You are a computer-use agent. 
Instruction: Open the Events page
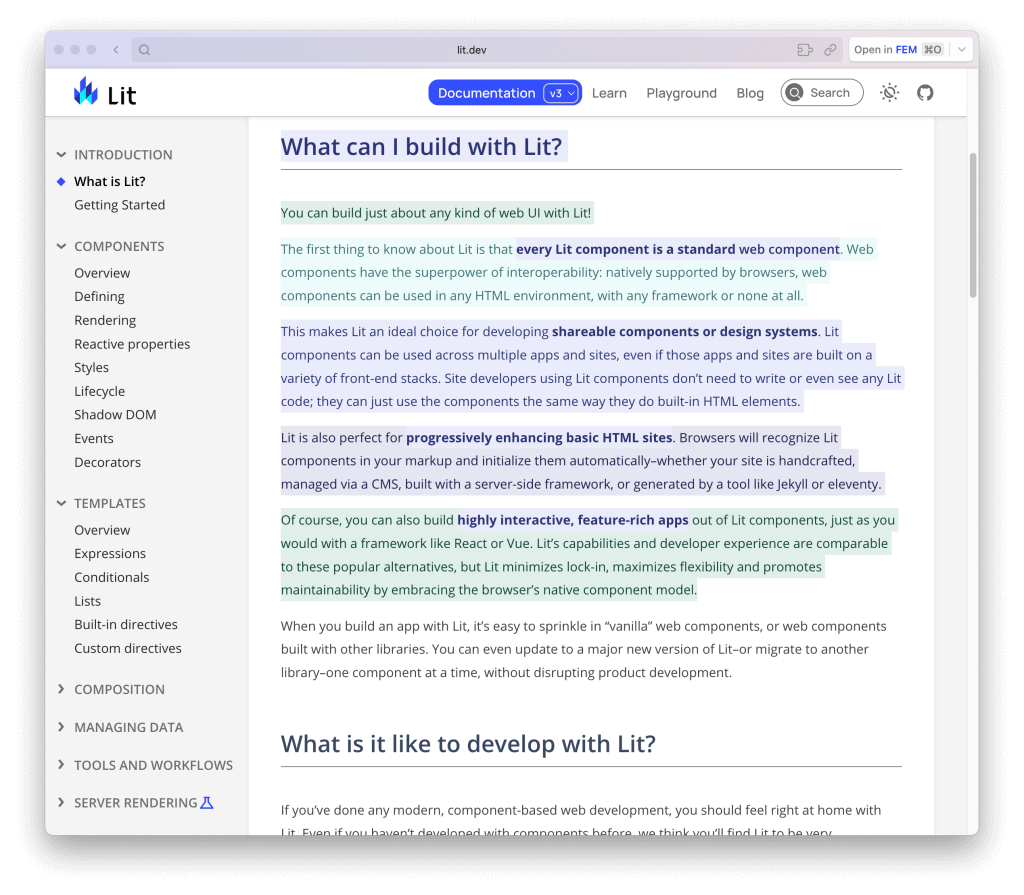click(x=93, y=438)
